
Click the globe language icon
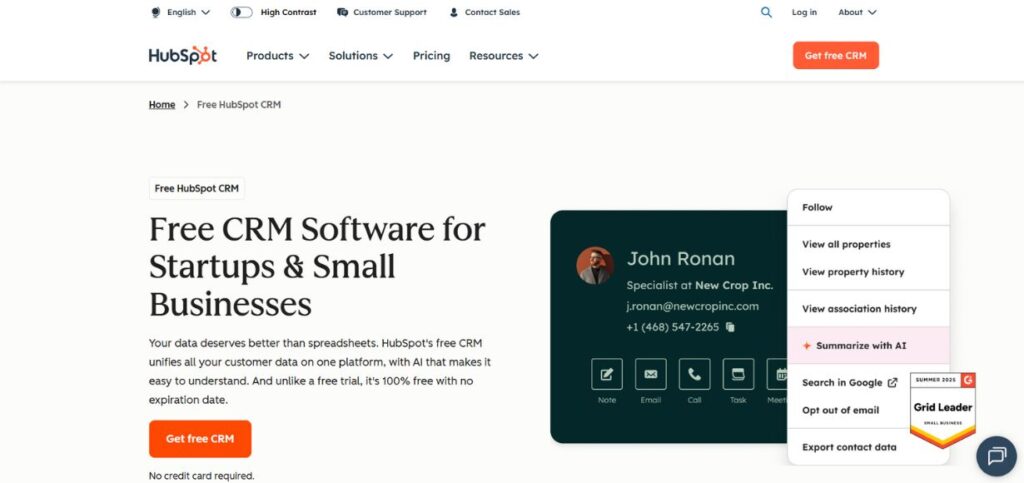[x=155, y=12]
